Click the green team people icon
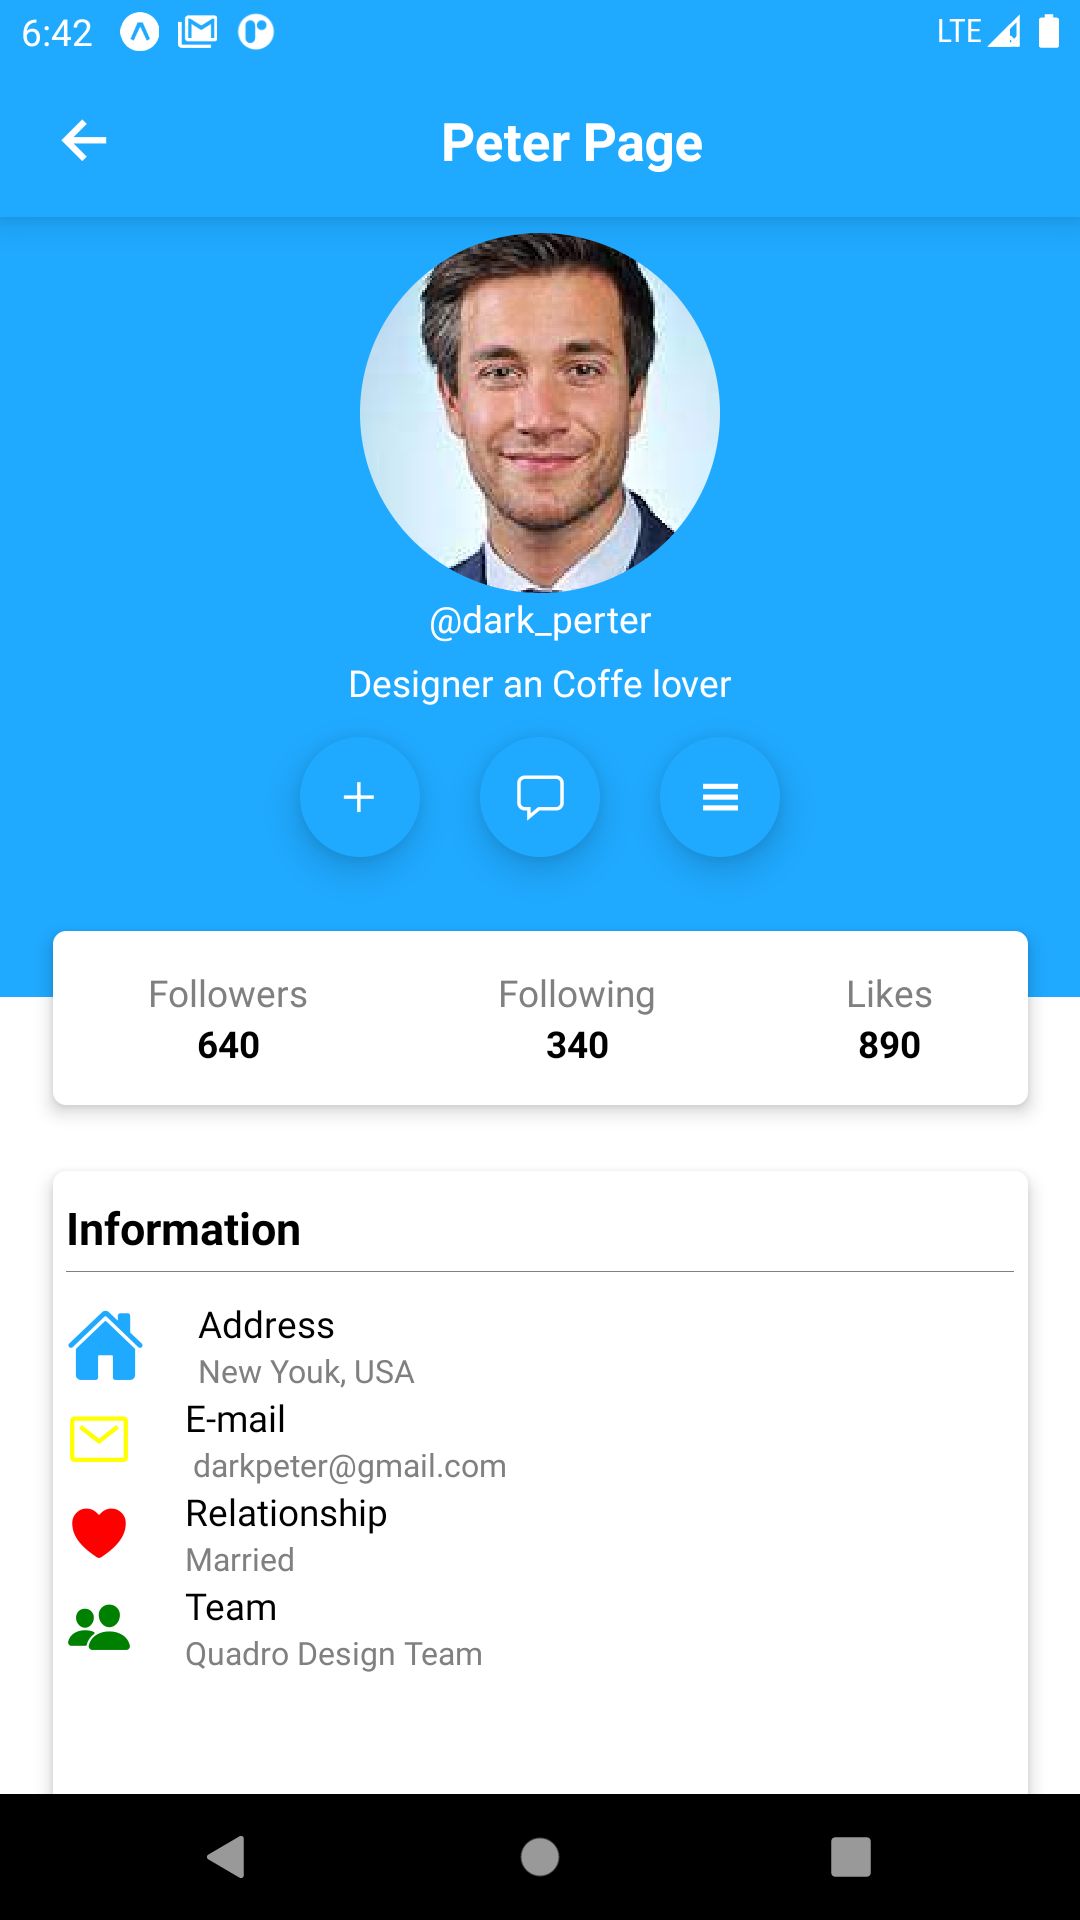 point(99,1627)
